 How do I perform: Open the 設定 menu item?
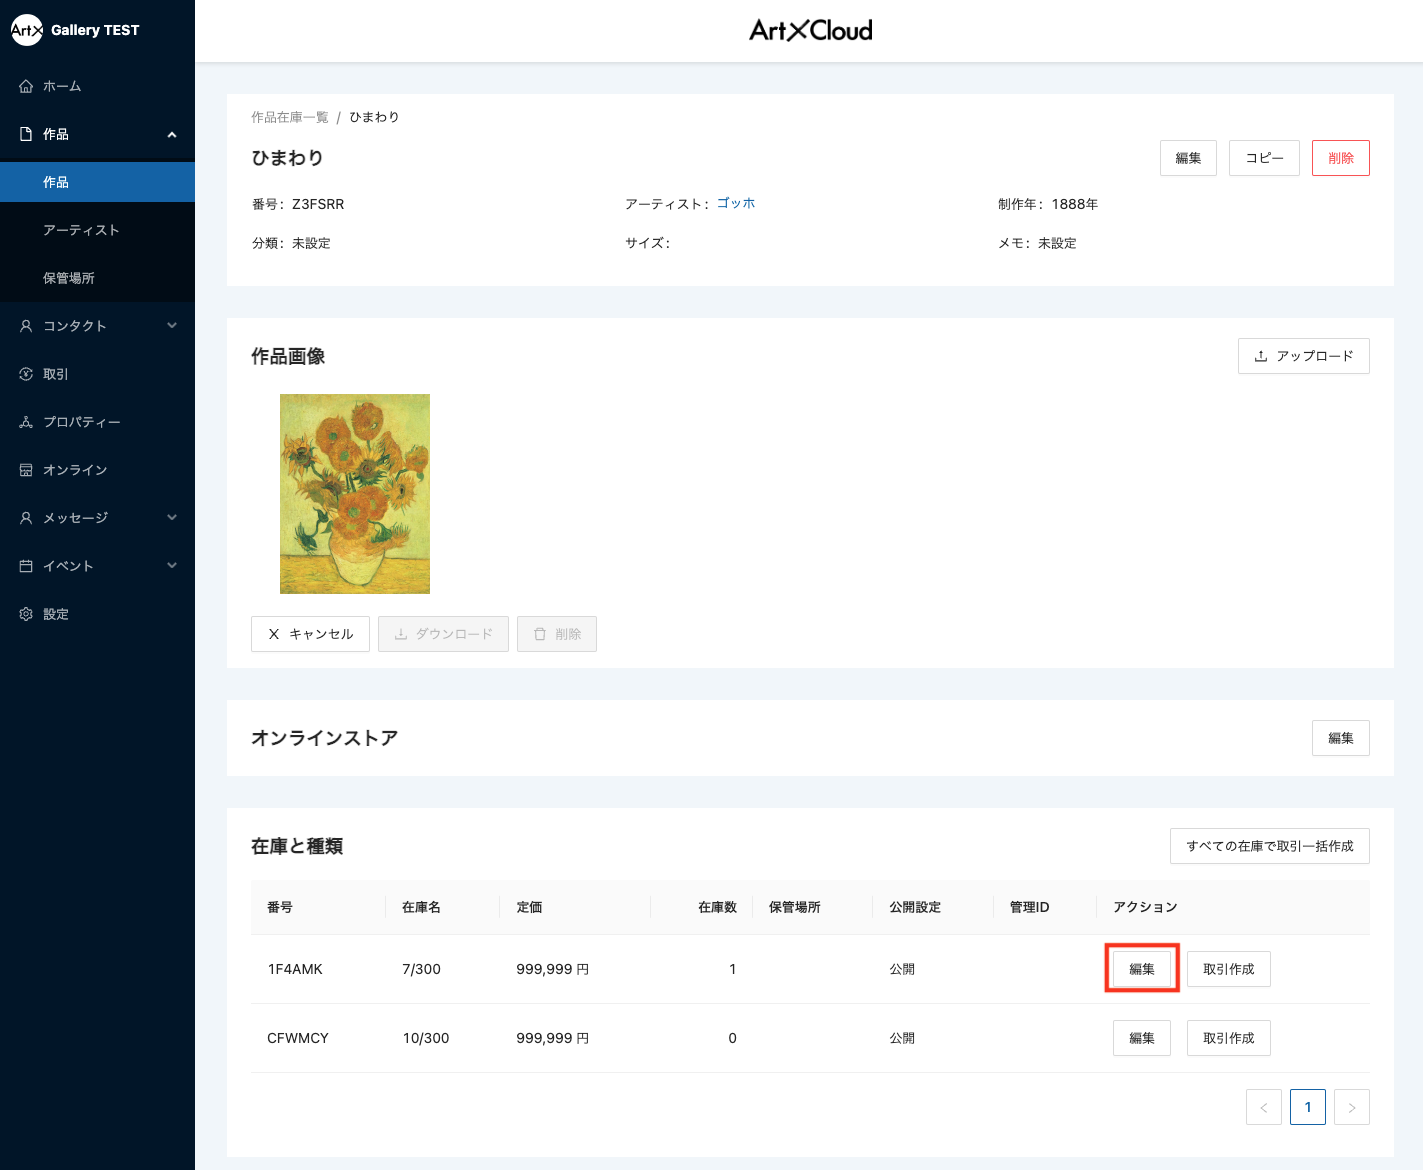click(x=97, y=614)
